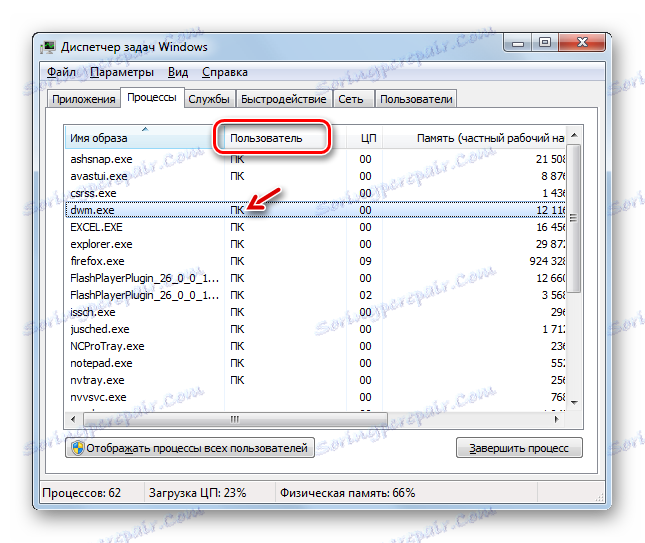Open the Файл menu

click(61, 72)
